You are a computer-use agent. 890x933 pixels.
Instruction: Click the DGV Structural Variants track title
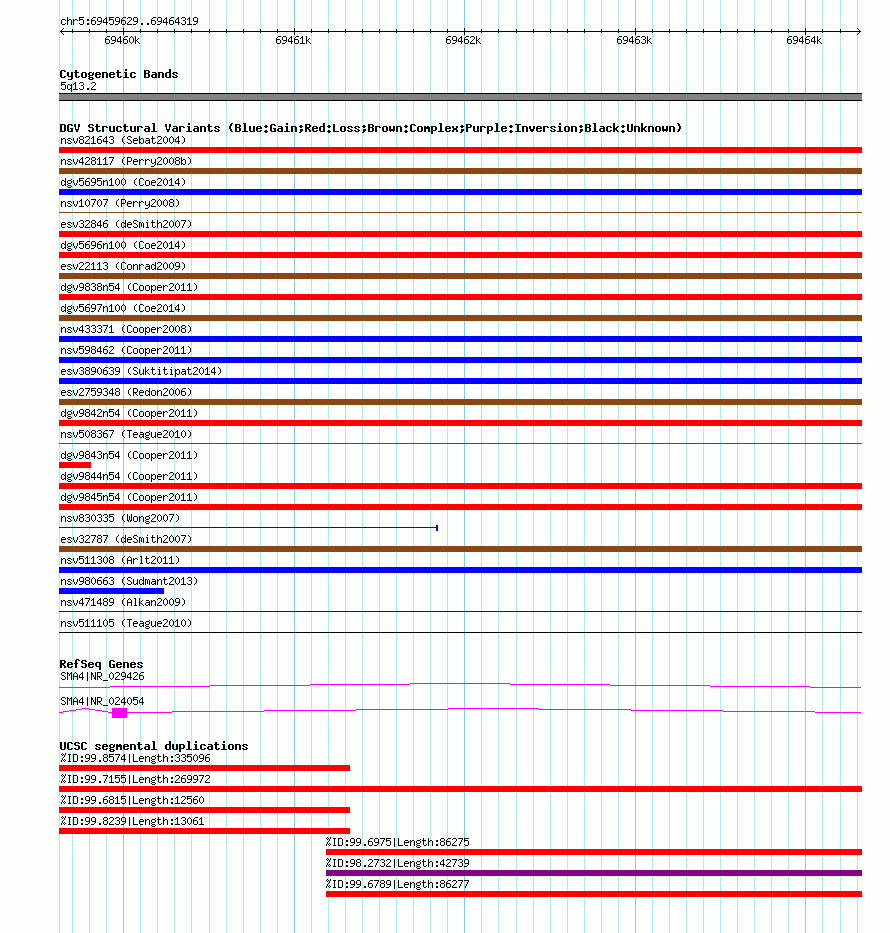pyautogui.click(x=371, y=128)
